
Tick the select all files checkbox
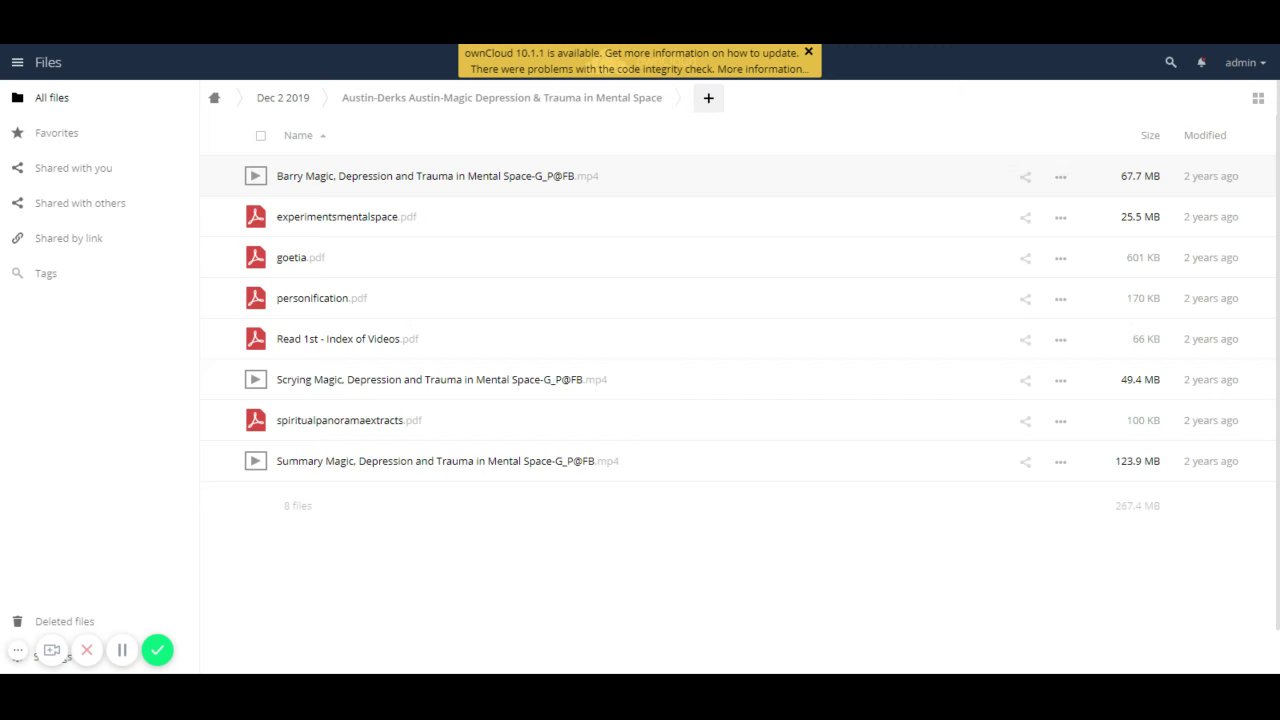point(261,136)
